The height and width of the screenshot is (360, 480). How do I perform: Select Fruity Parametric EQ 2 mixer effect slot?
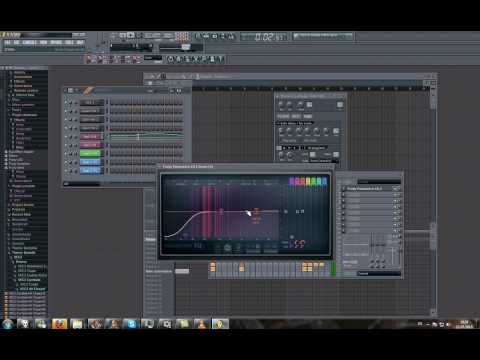pos(369,189)
